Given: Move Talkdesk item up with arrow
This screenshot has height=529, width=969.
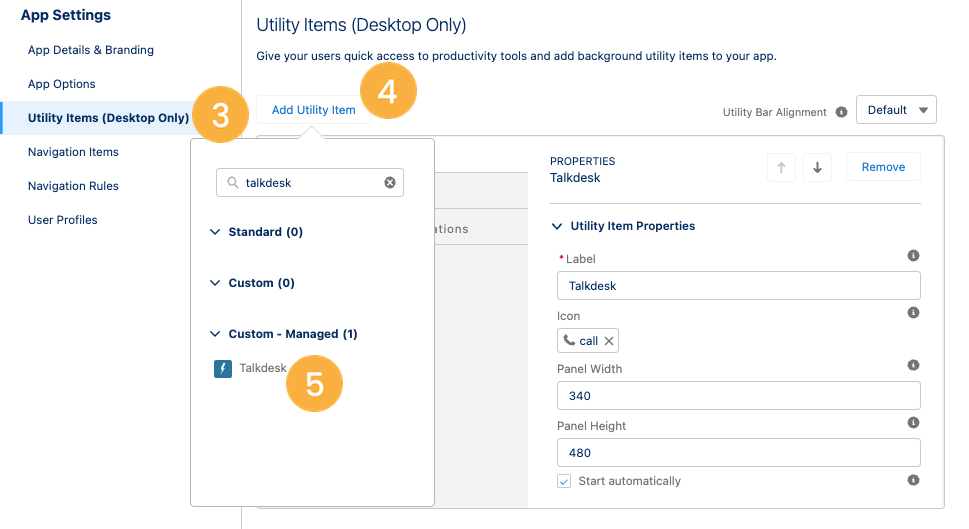Looking at the screenshot, I should click(781, 167).
